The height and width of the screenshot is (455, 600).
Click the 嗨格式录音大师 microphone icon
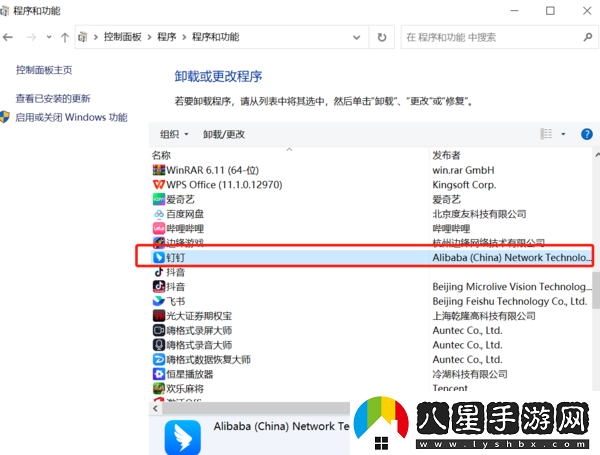coord(159,345)
